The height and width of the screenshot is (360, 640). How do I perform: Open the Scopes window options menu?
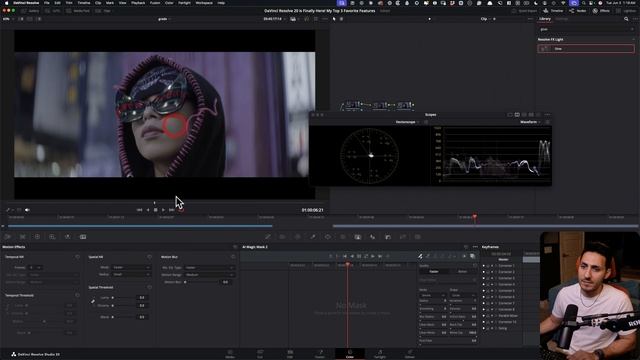pos(547,115)
